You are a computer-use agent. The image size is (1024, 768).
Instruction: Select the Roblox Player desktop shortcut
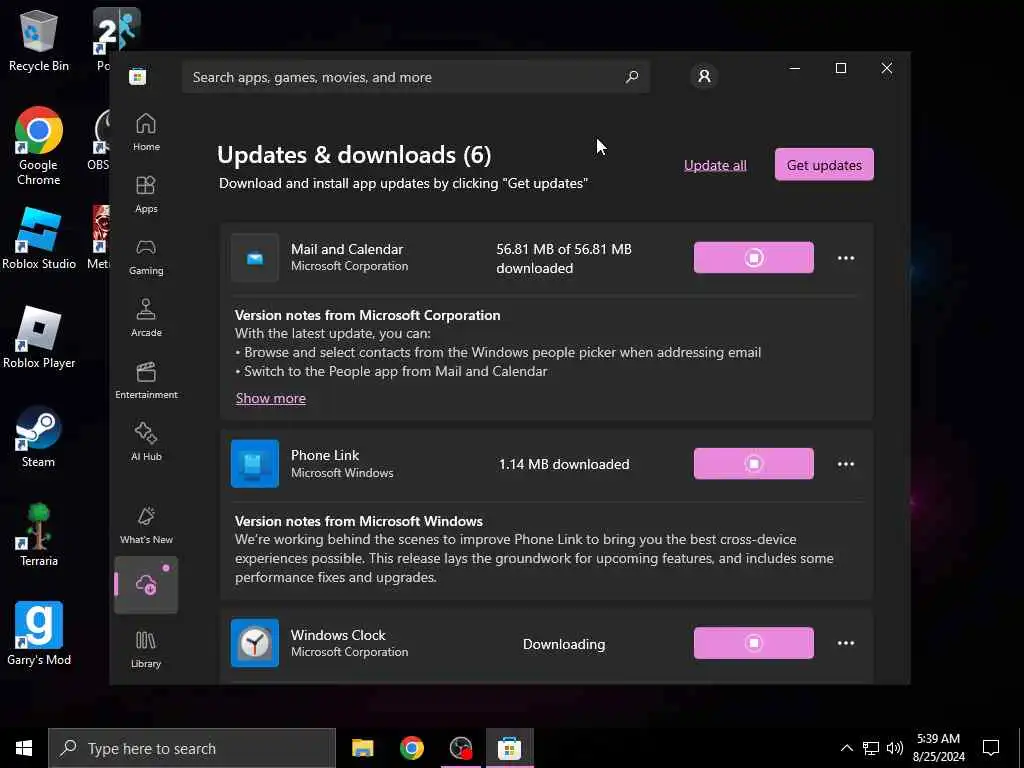[x=39, y=338]
